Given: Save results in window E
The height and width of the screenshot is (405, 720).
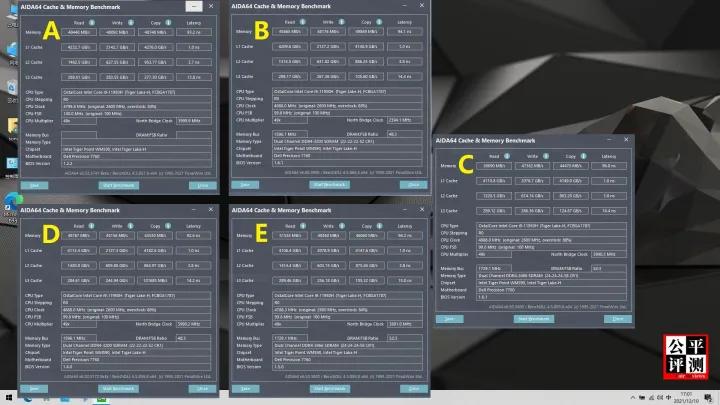Looking at the screenshot, I should [246, 388].
